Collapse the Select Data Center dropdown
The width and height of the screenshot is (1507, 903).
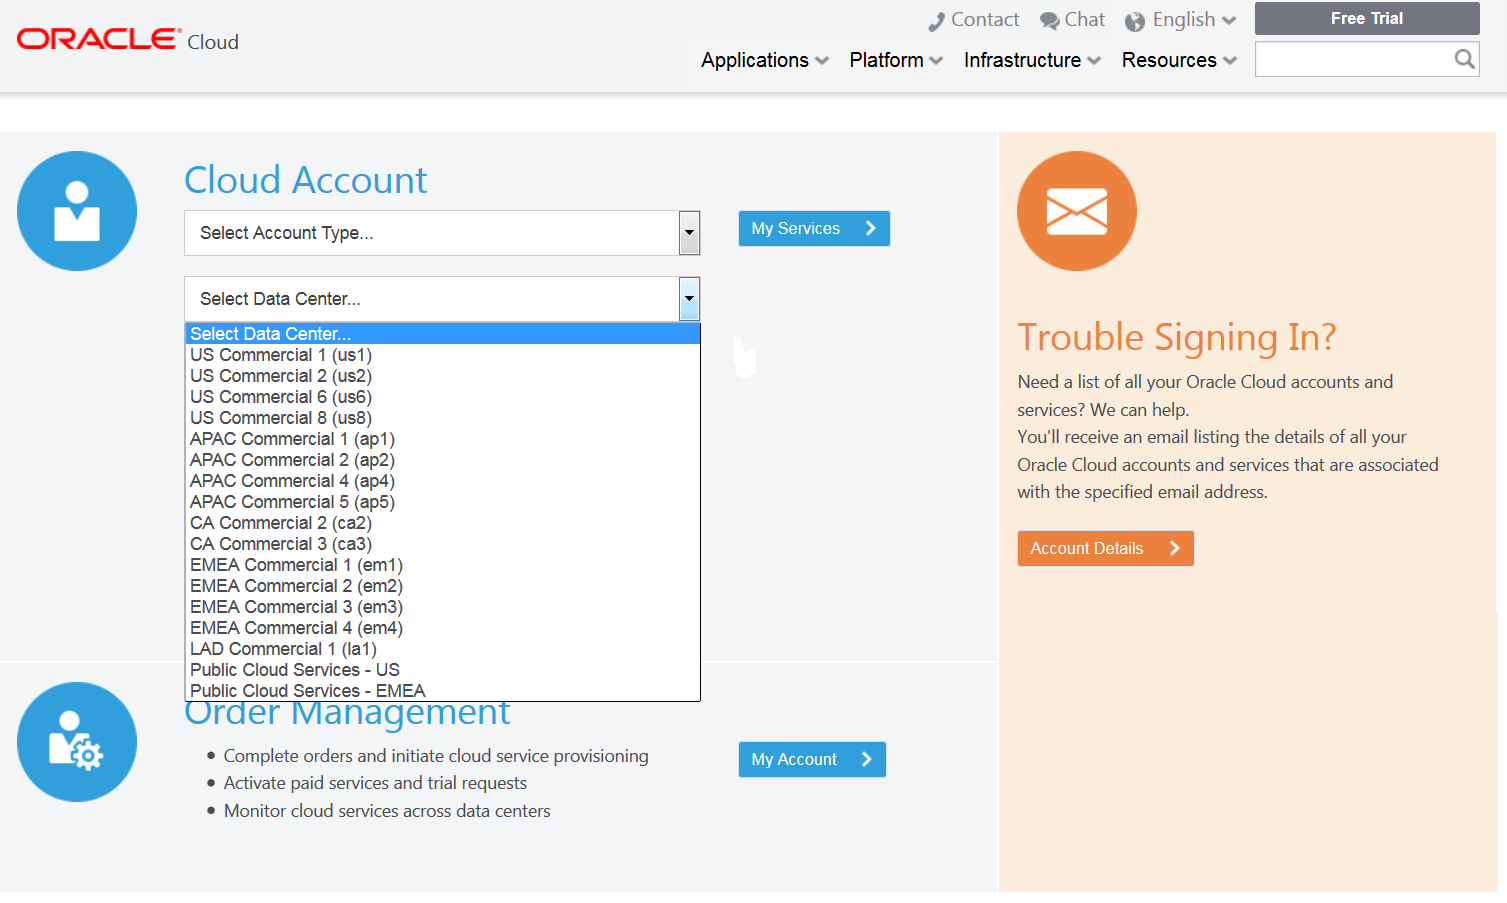pos(688,298)
